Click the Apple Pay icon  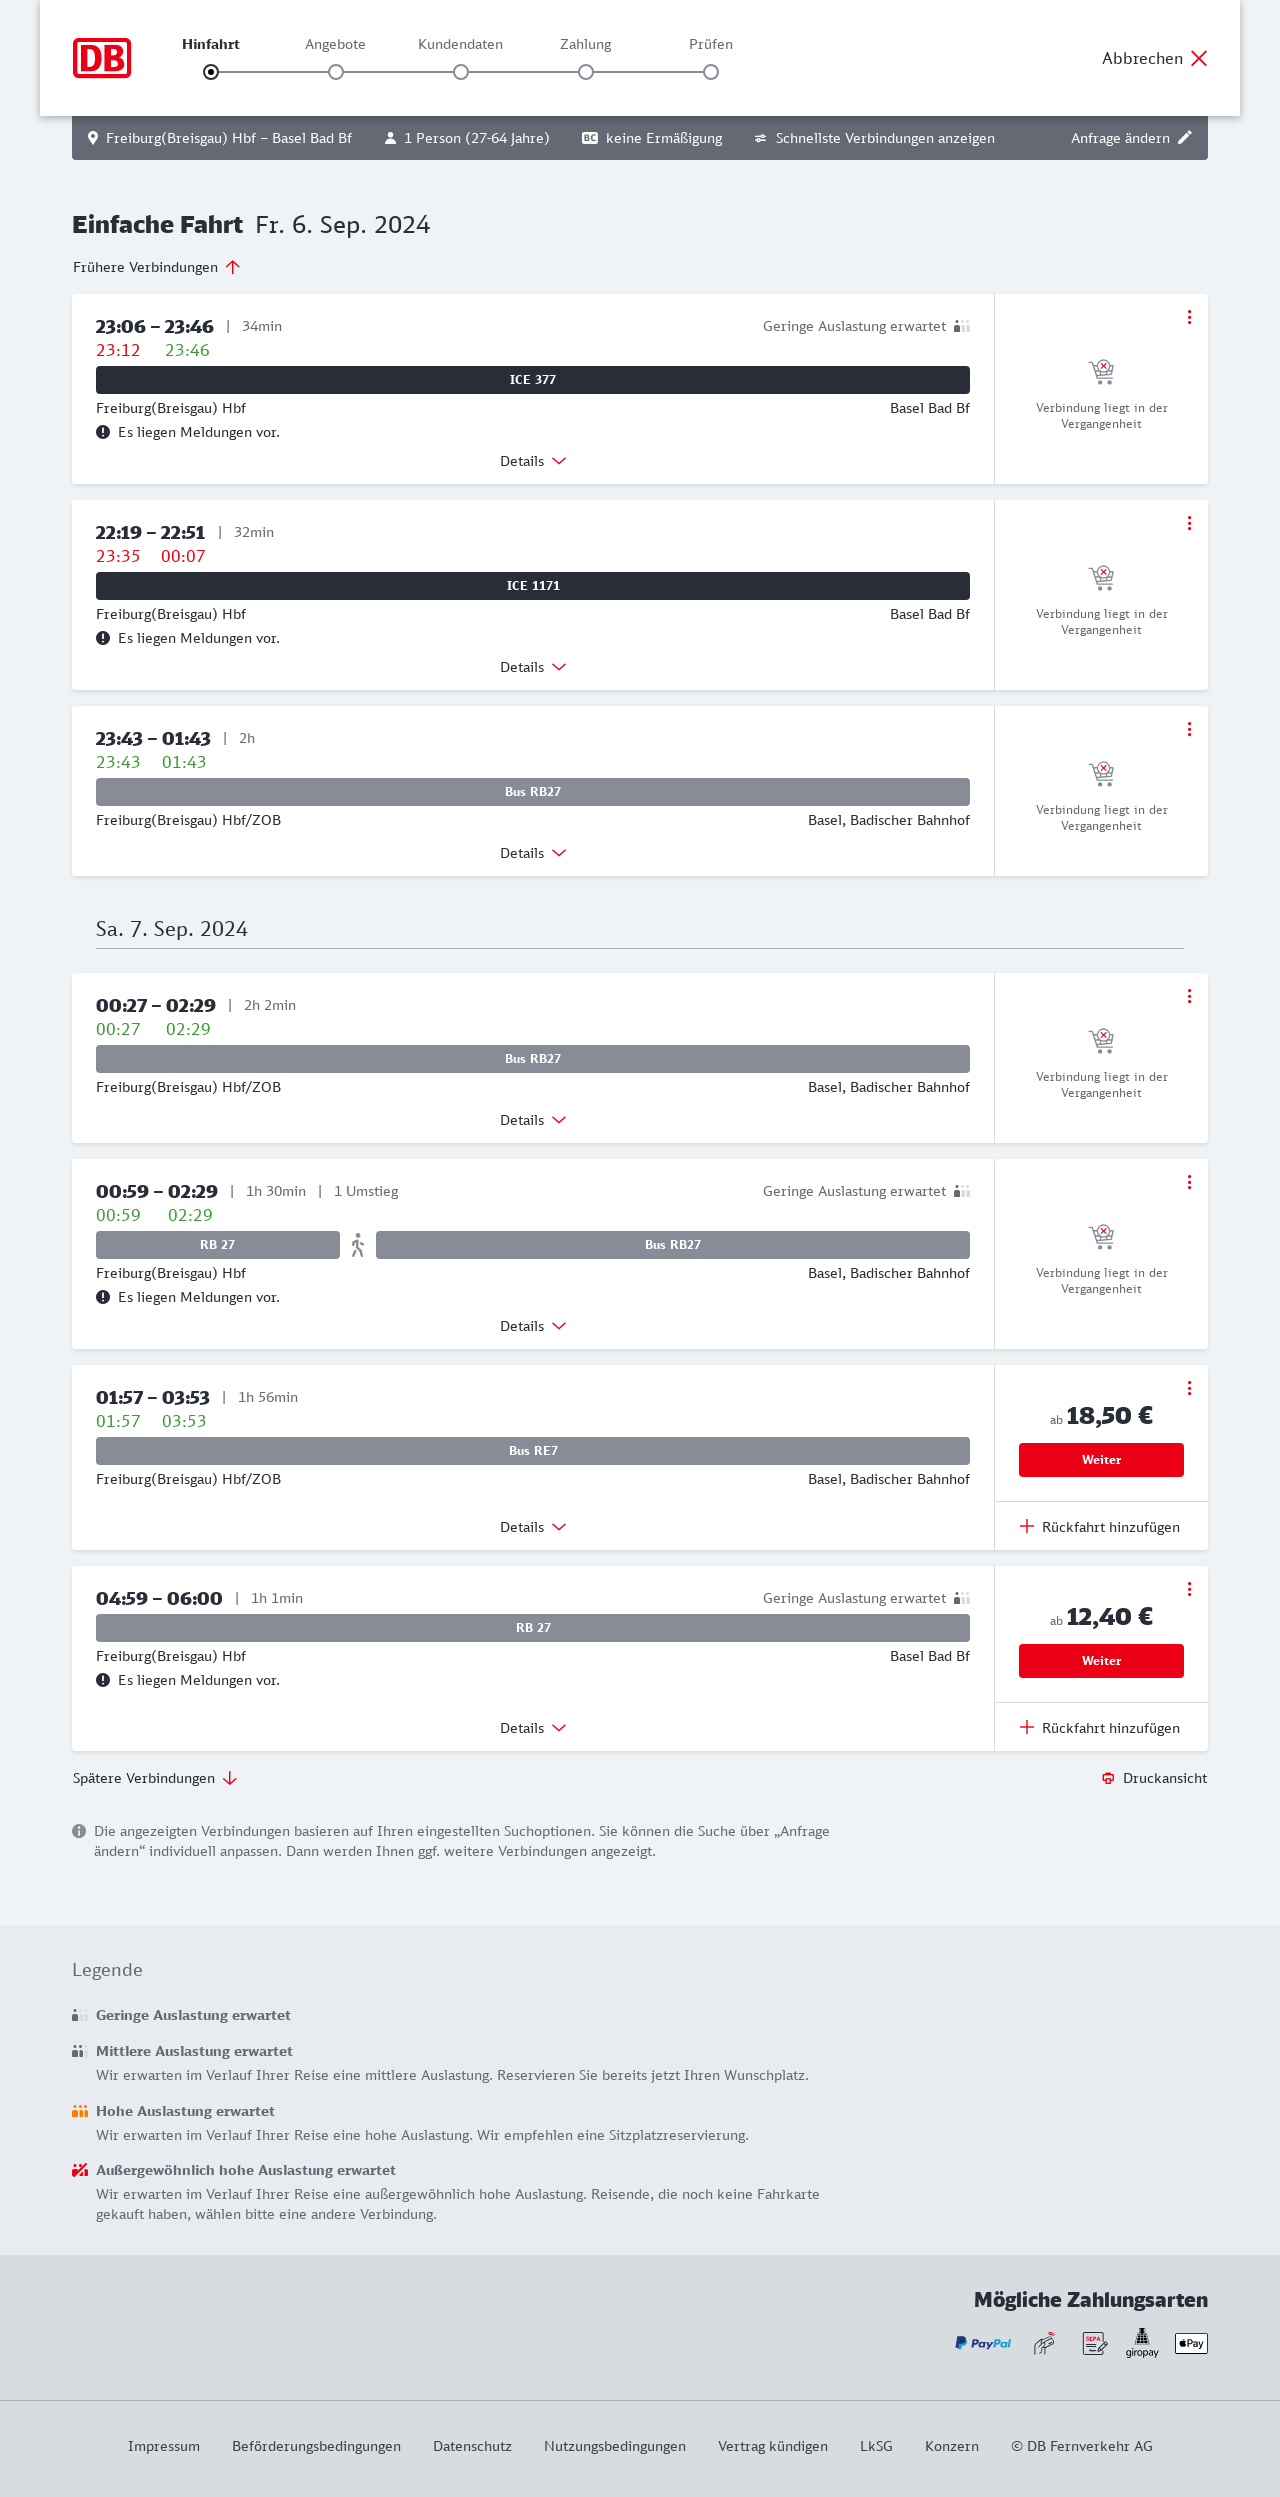click(x=1191, y=2343)
